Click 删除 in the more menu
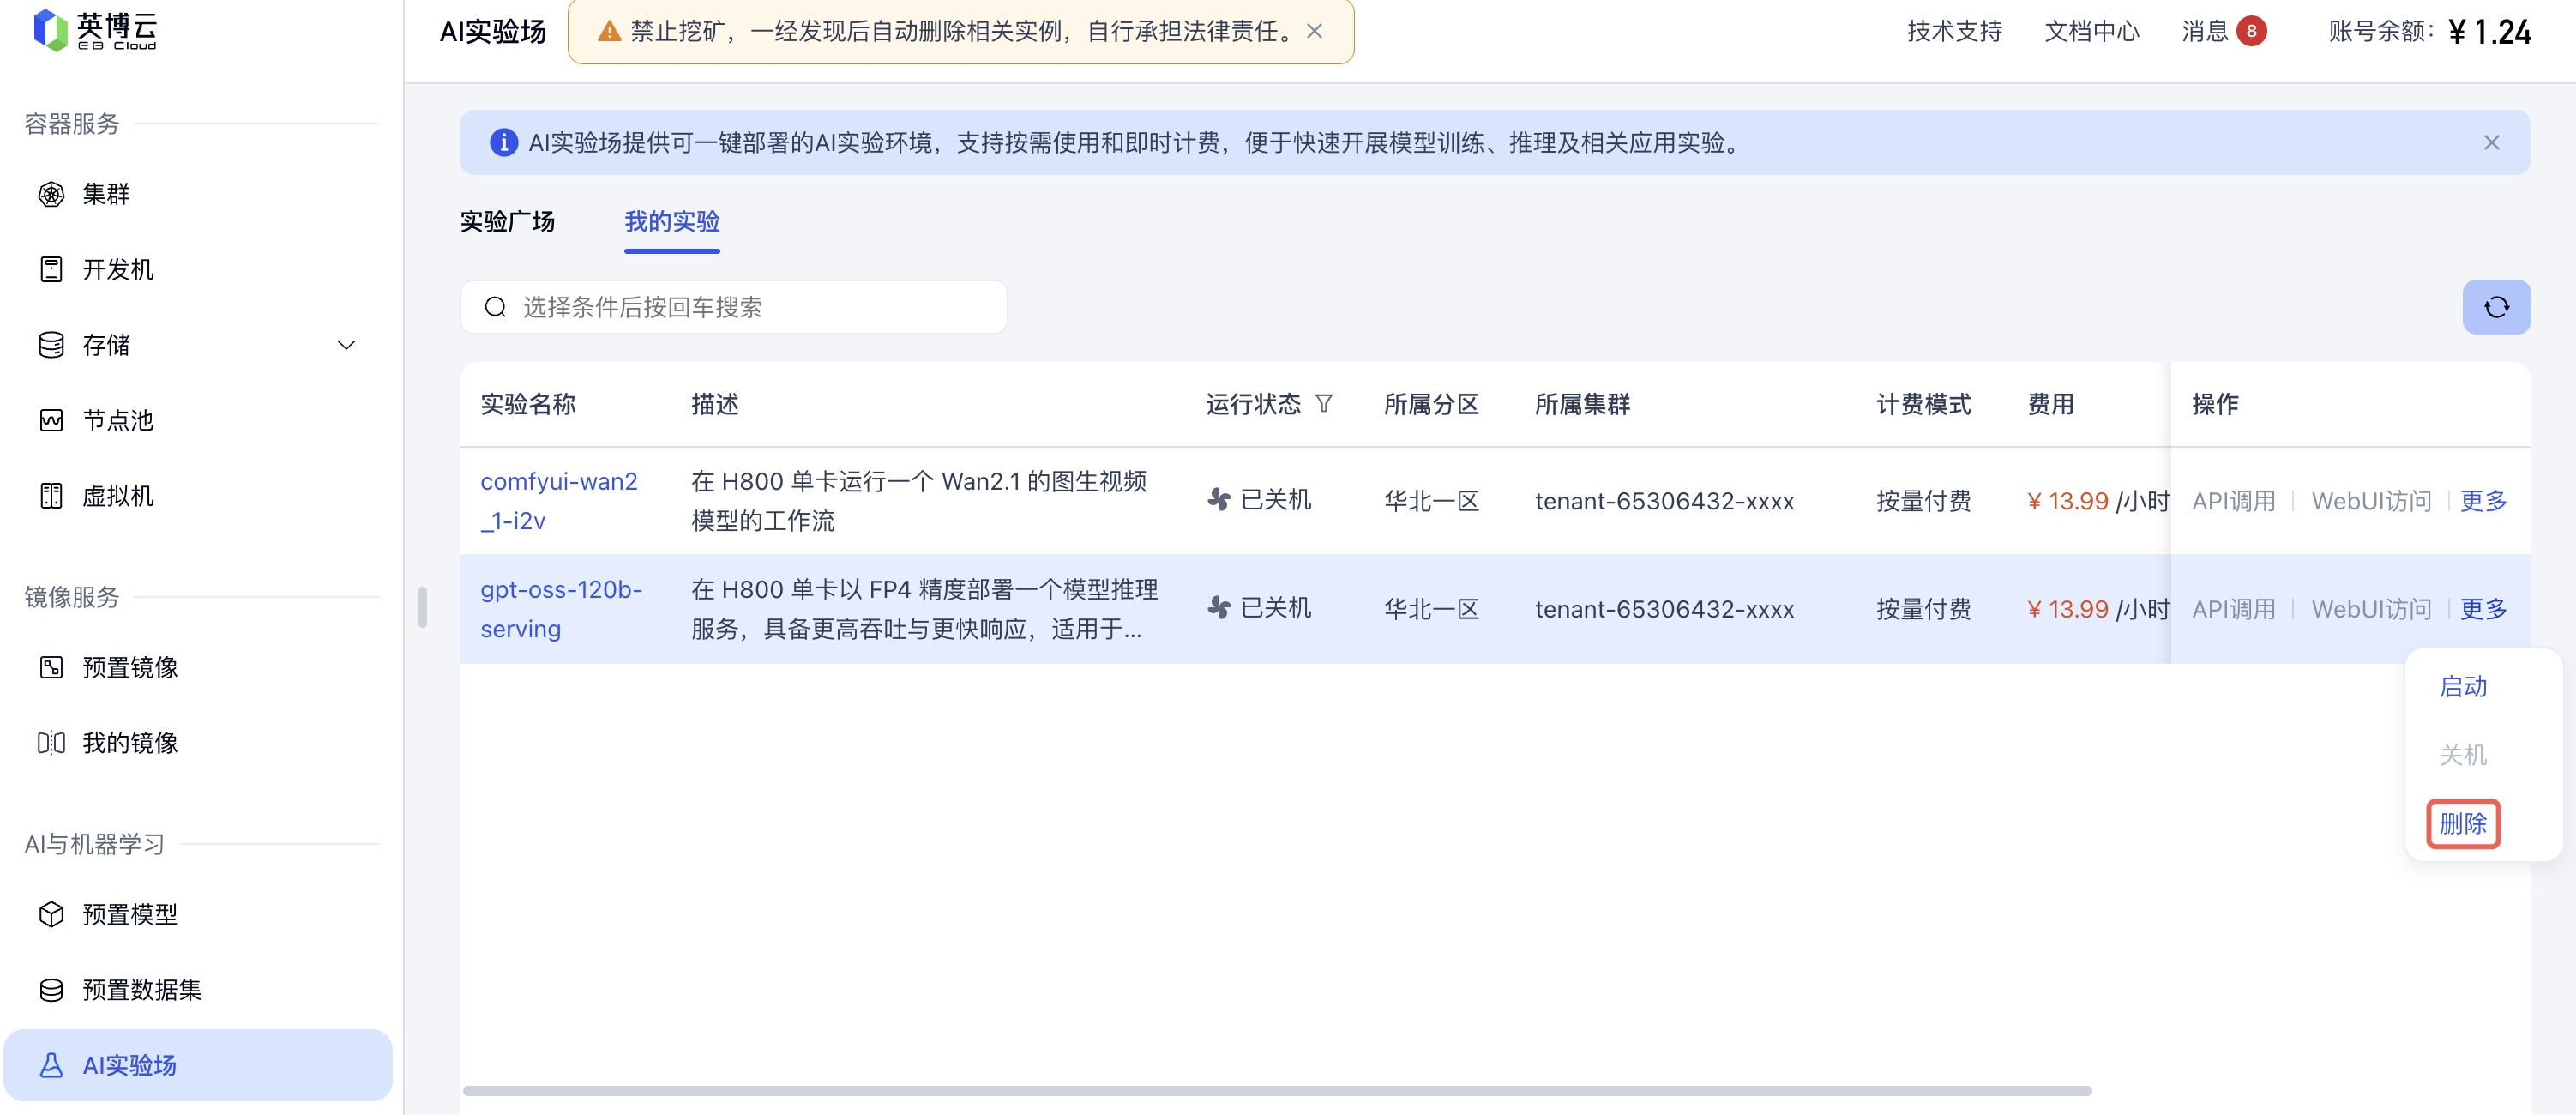This screenshot has height=1115, width=2576. click(x=2462, y=824)
